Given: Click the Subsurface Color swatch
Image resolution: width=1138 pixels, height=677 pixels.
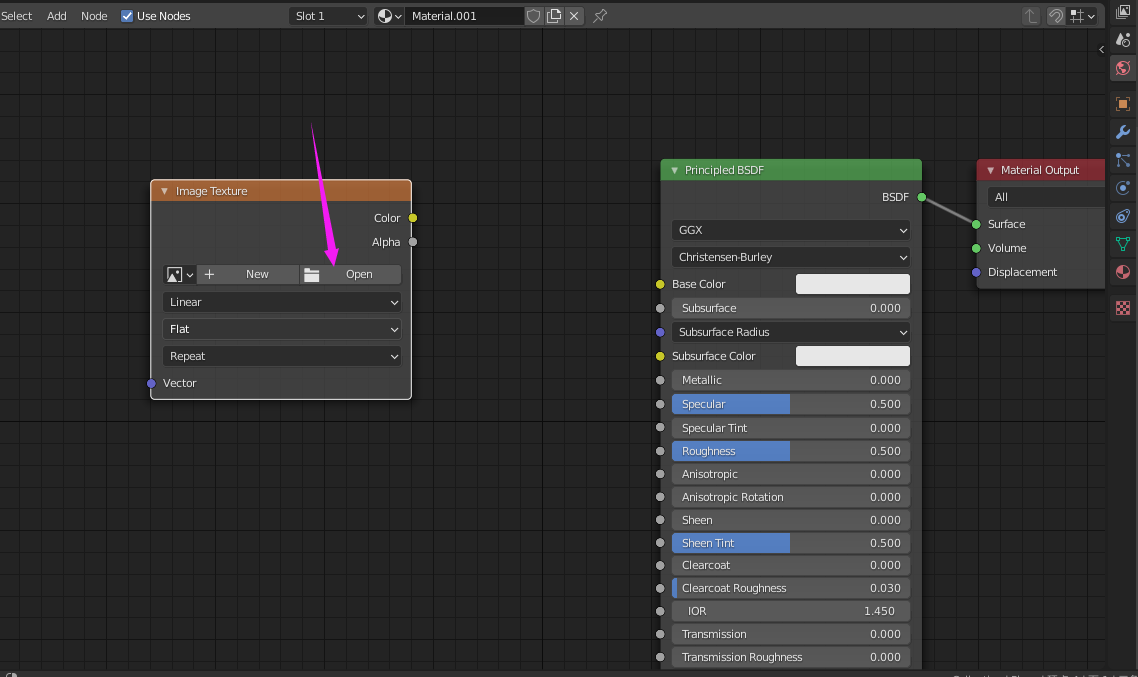Looking at the screenshot, I should click(x=853, y=356).
